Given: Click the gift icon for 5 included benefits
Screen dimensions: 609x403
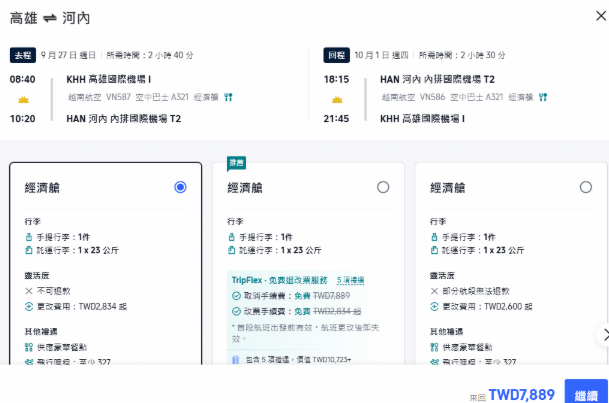Looking at the screenshot, I should coord(235,360).
